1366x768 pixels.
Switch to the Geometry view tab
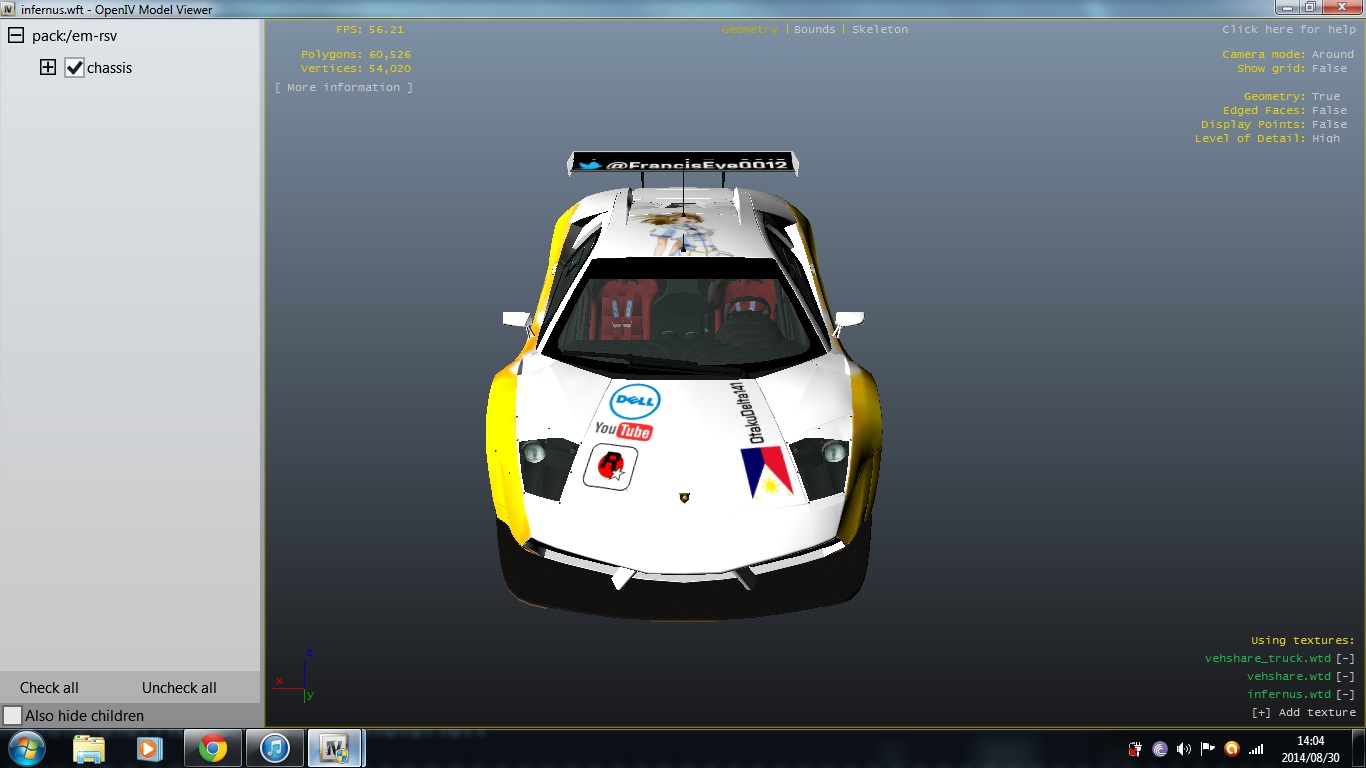click(749, 29)
